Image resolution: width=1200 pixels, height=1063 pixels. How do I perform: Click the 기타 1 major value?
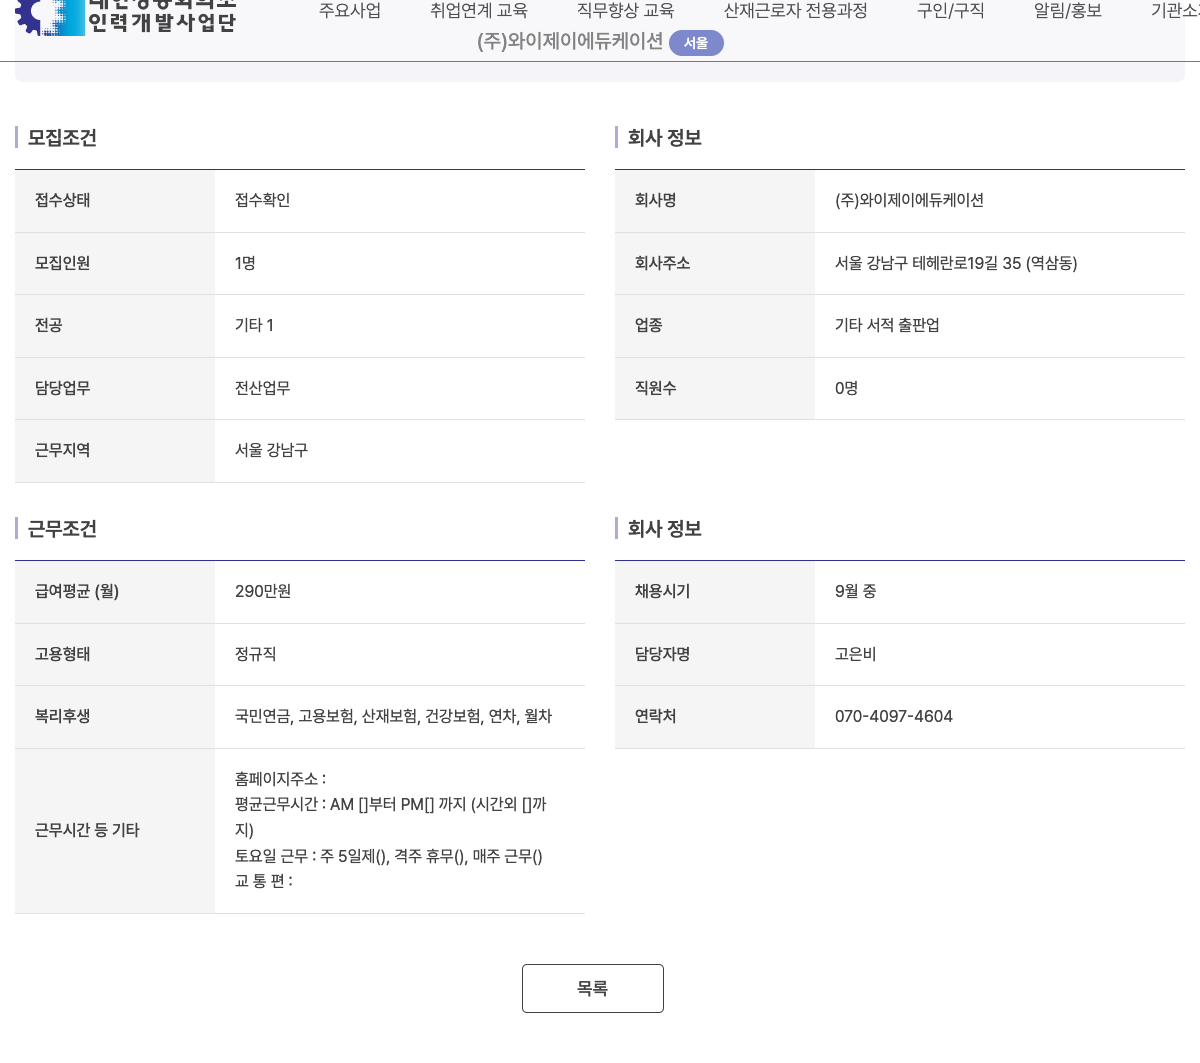[254, 325]
